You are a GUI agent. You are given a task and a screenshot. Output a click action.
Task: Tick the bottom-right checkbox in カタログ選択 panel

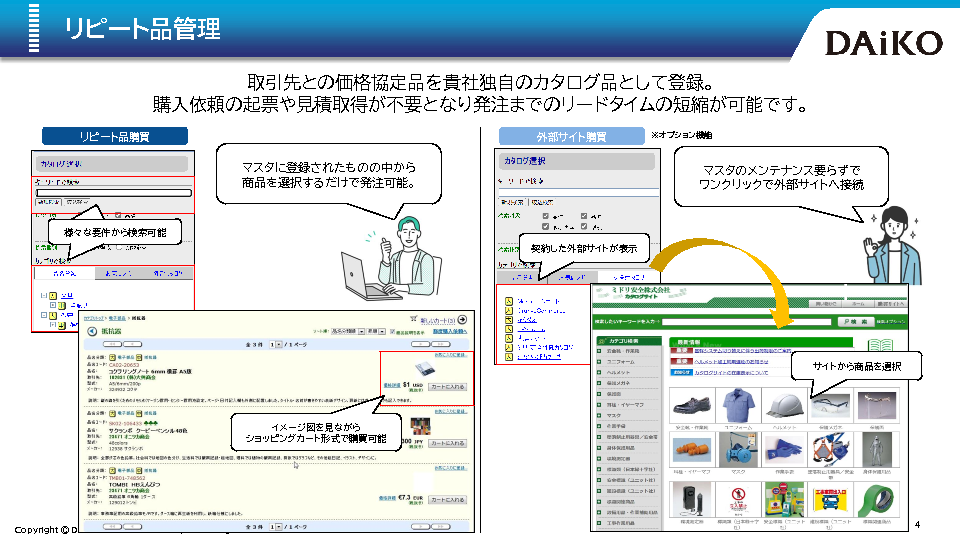pyautogui.click(x=583, y=227)
